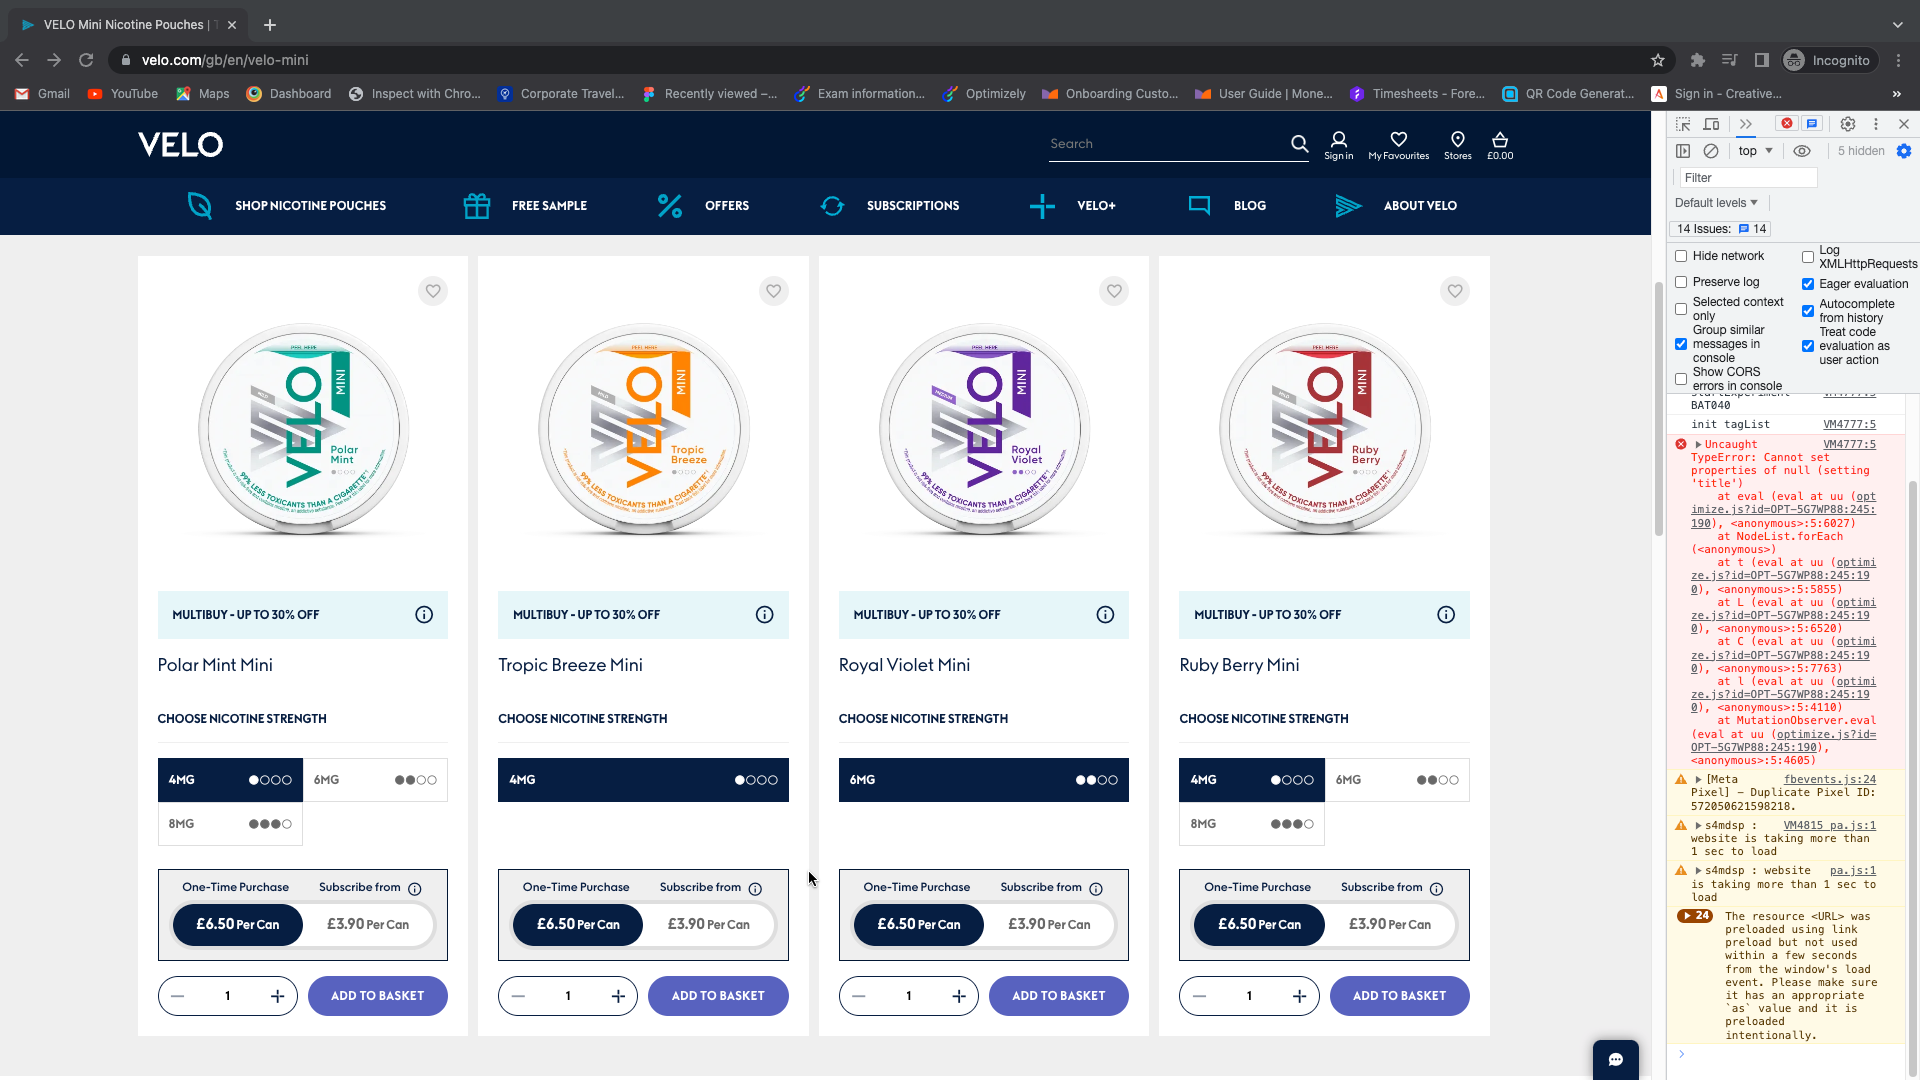The width and height of the screenshot is (1920, 1080).
Task: Clear console with the block icon
Action: [x=1711, y=151]
